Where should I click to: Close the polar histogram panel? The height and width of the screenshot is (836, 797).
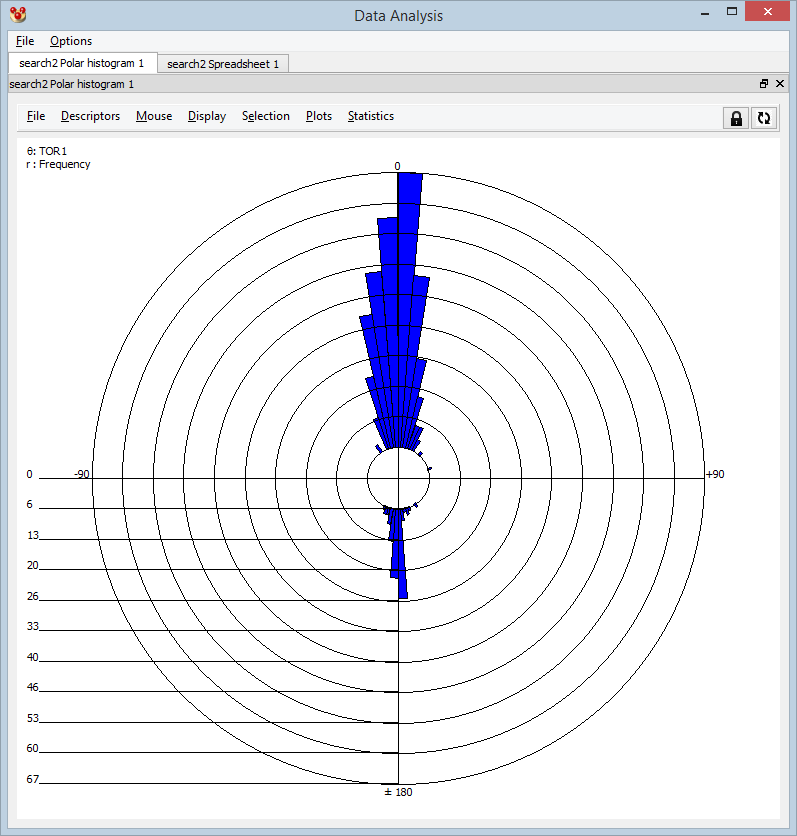click(780, 85)
